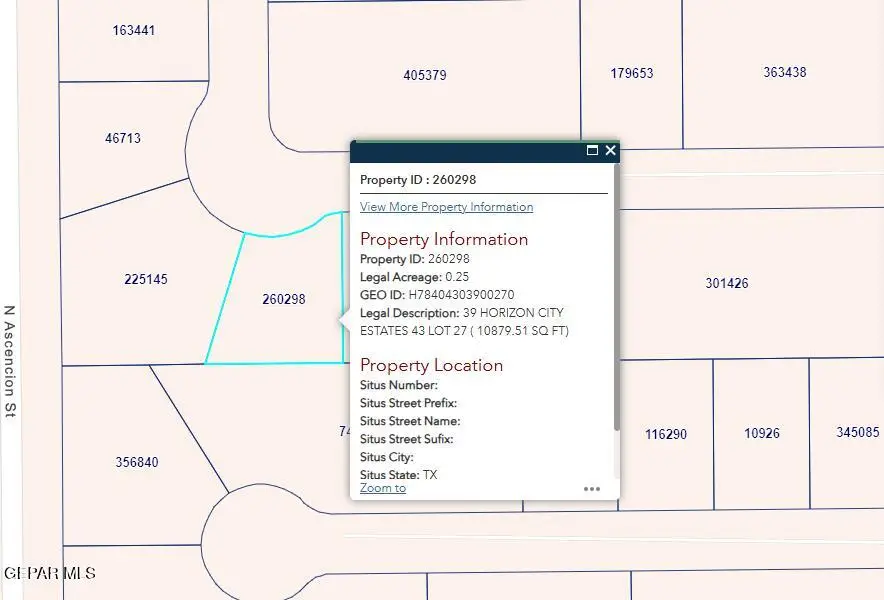
Task: Click the Zoom to link
Action: [x=381, y=488]
